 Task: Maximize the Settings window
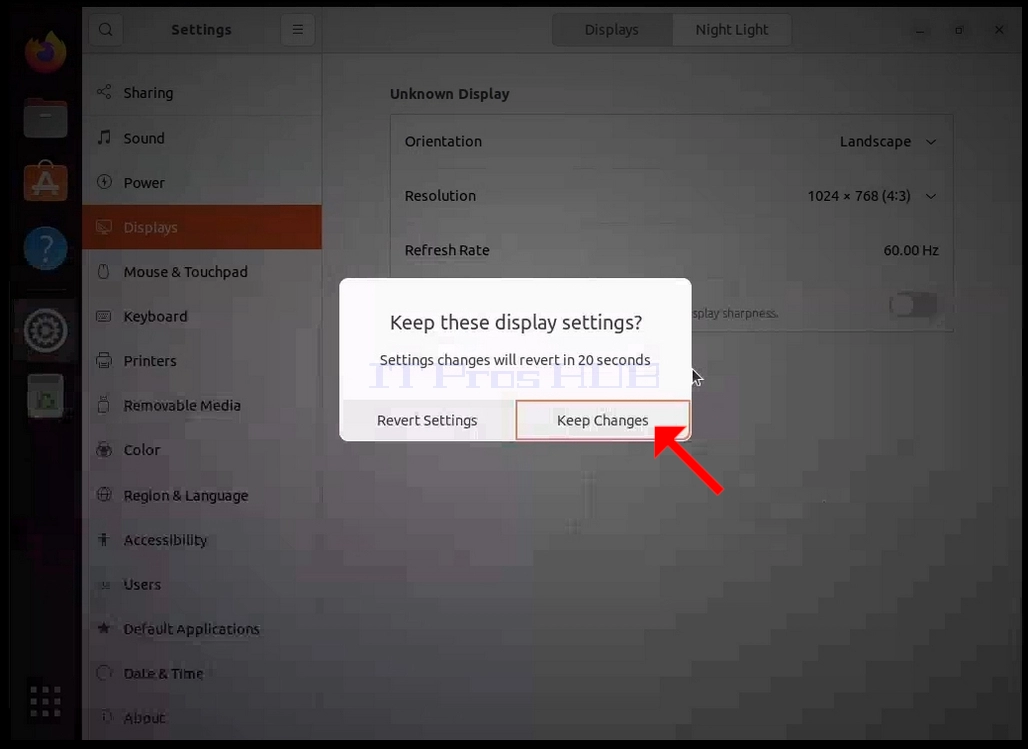coord(959,30)
